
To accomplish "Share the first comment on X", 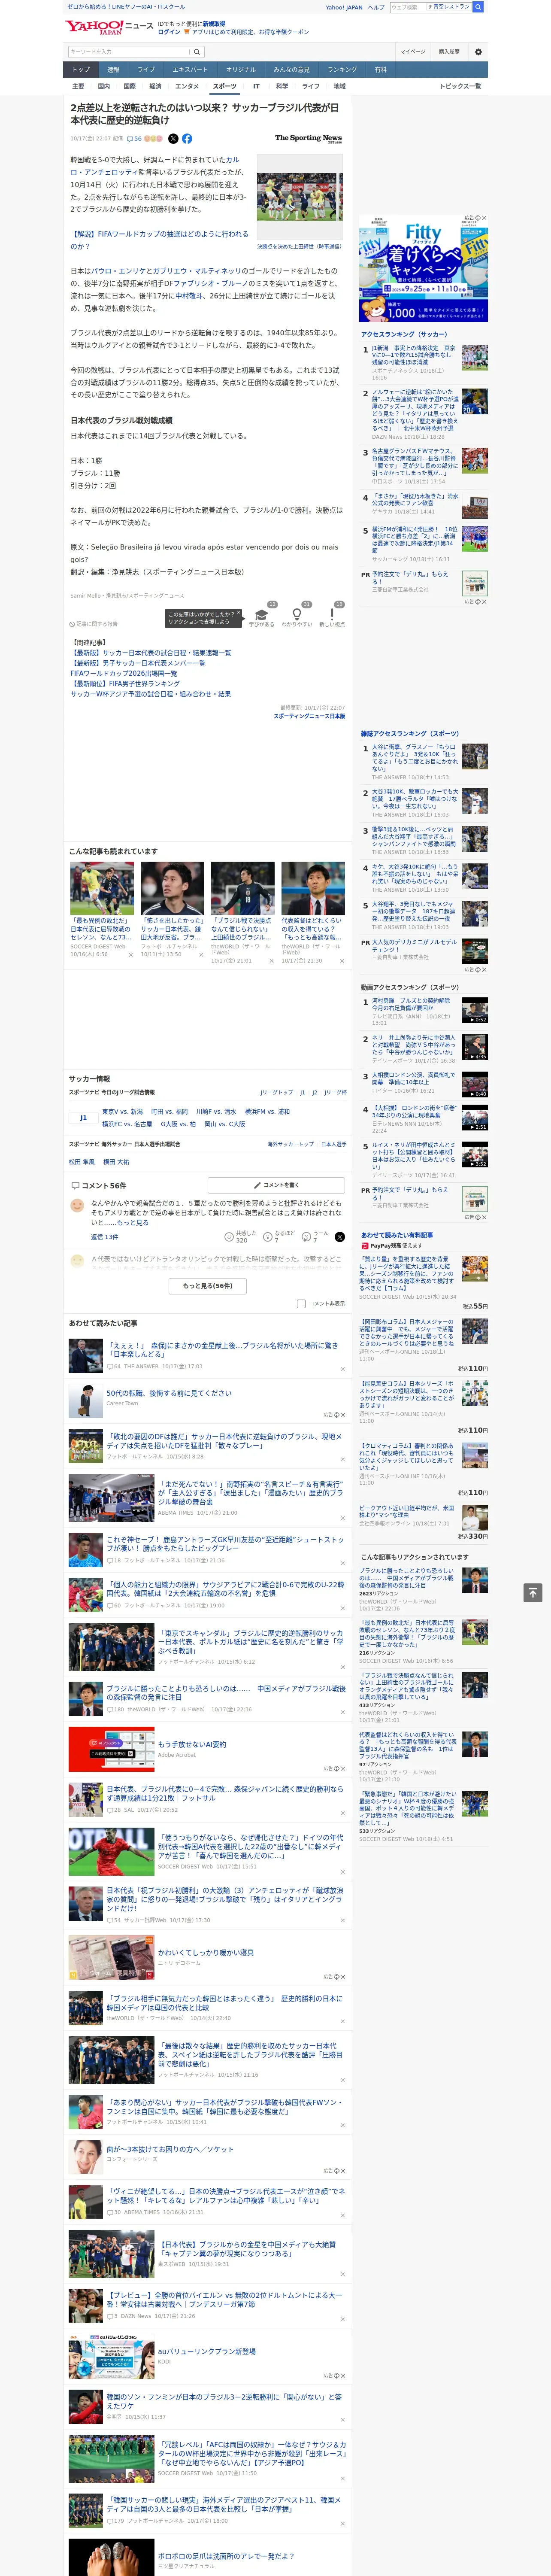I will (x=340, y=1237).
